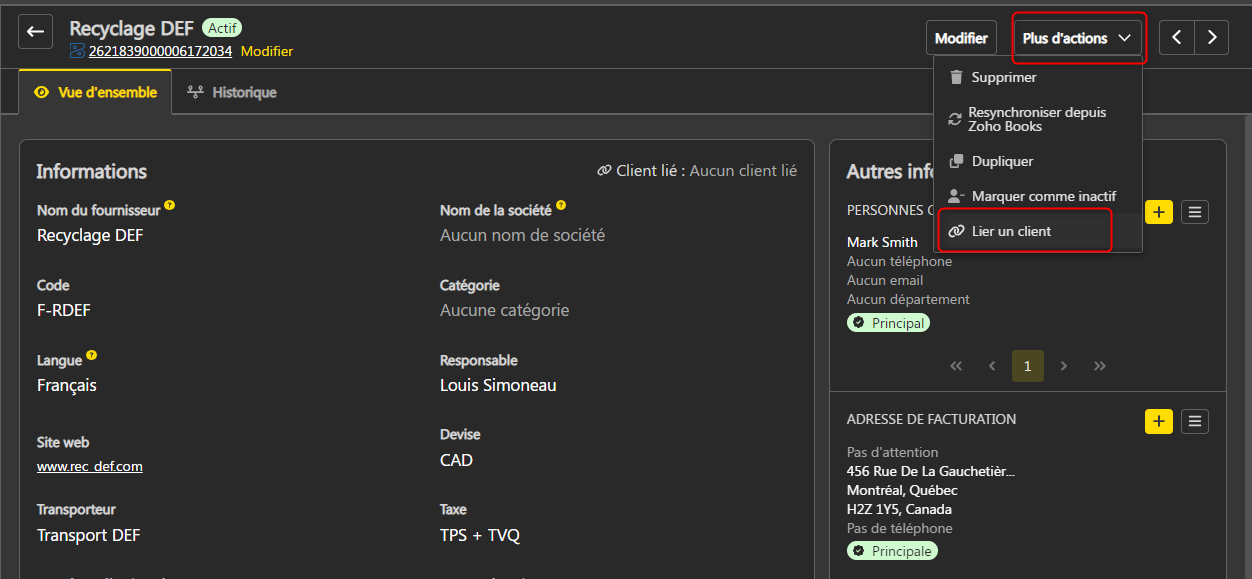
Task: Click help icon beside Langue
Action: click(x=92, y=355)
